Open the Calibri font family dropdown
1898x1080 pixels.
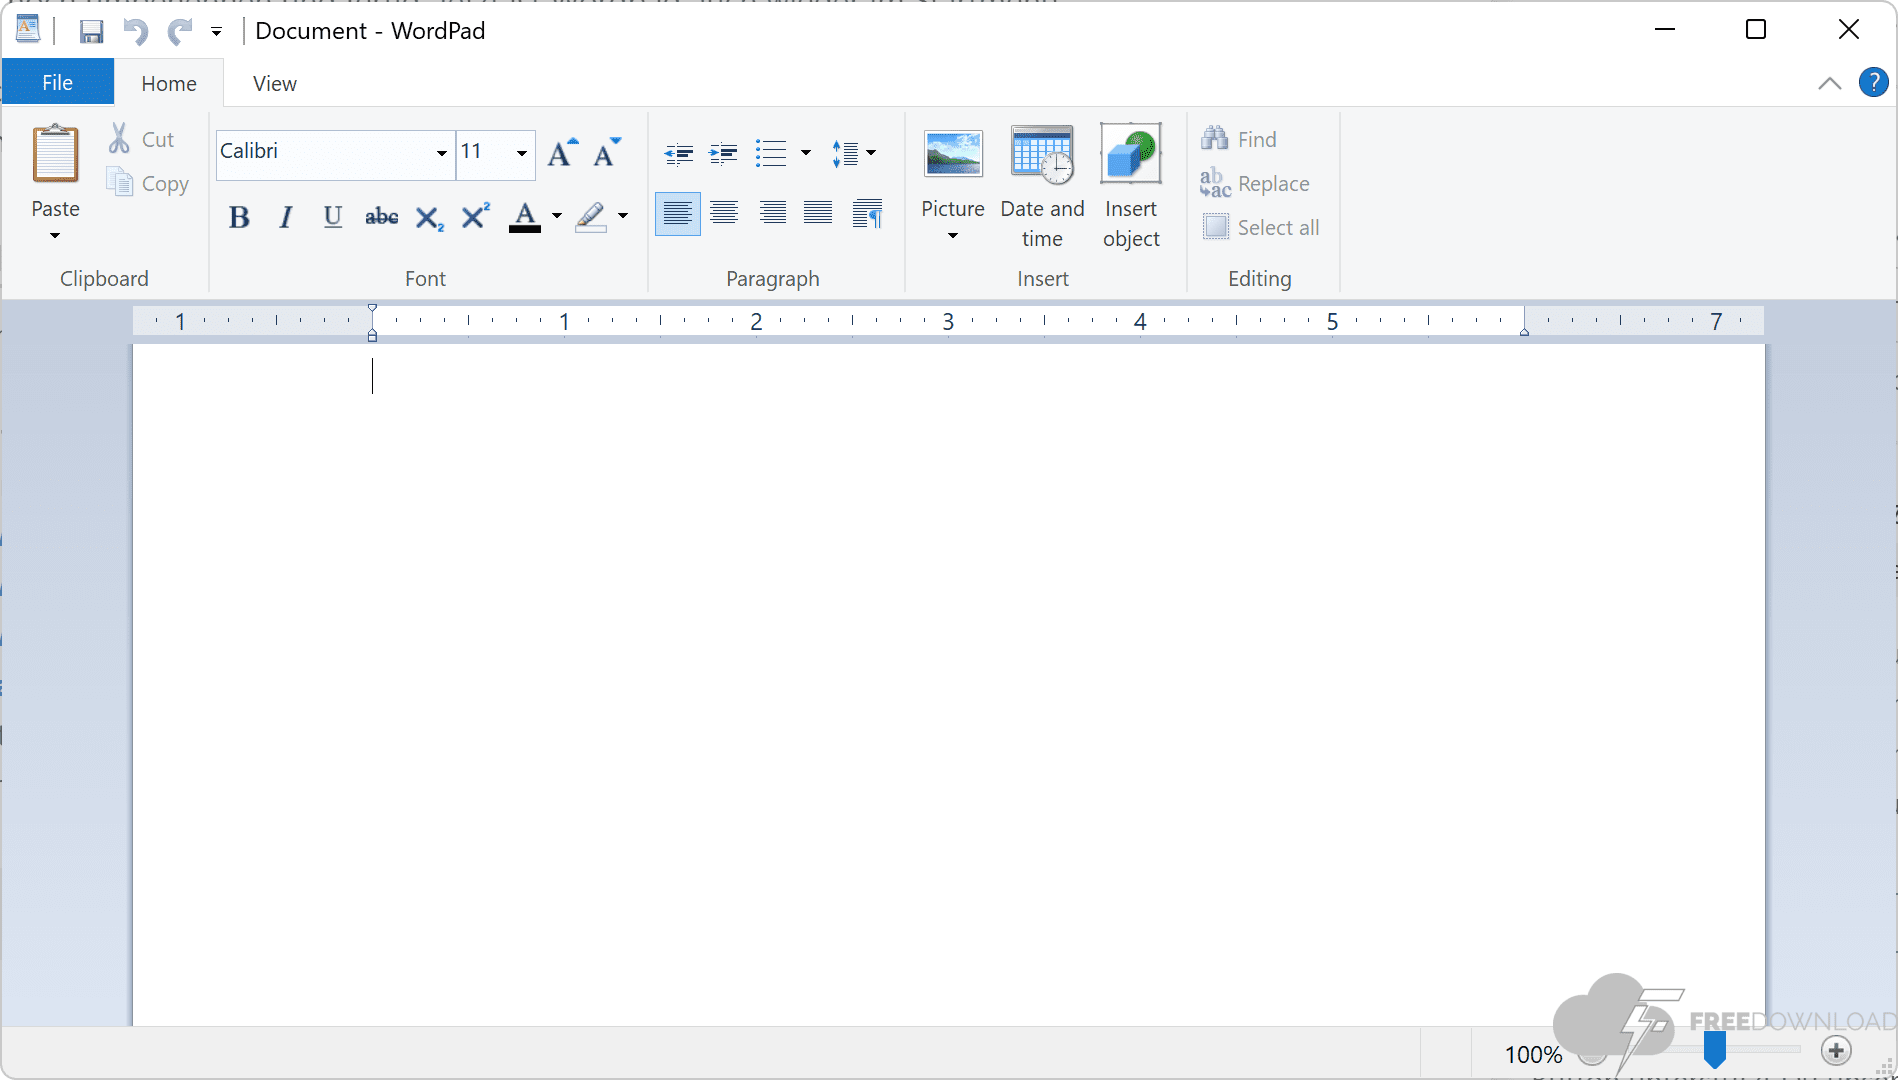[x=441, y=153]
